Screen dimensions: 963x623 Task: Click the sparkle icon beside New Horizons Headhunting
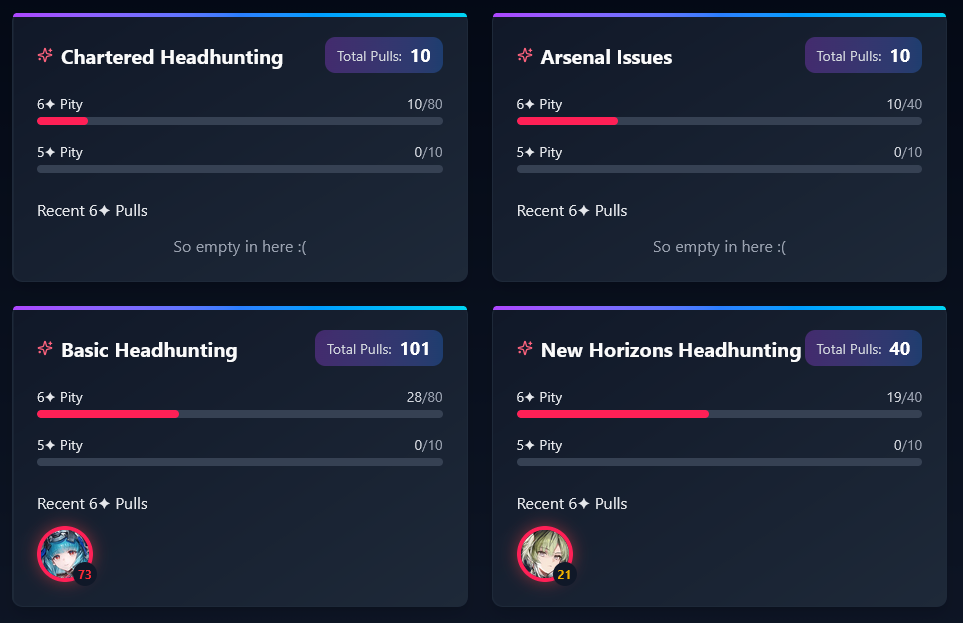(x=524, y=348)
